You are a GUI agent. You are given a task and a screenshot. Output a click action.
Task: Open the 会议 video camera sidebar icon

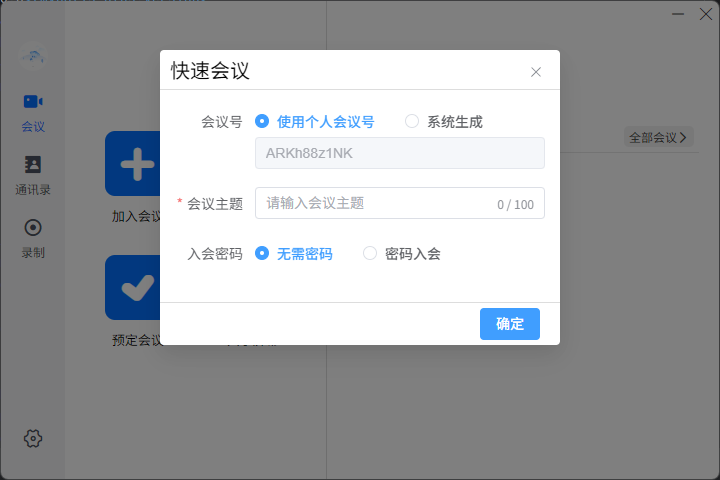click(x=33, y=102)
